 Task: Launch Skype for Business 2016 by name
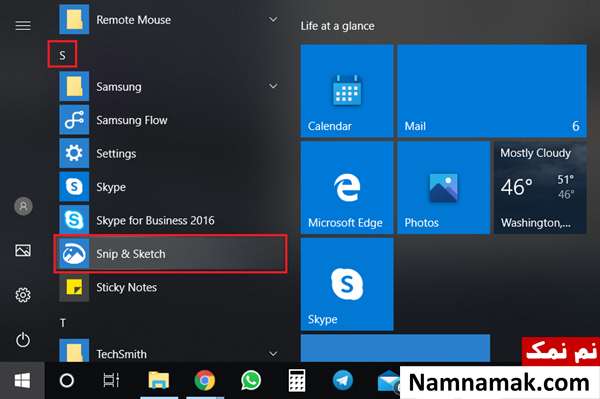point(155,220)
